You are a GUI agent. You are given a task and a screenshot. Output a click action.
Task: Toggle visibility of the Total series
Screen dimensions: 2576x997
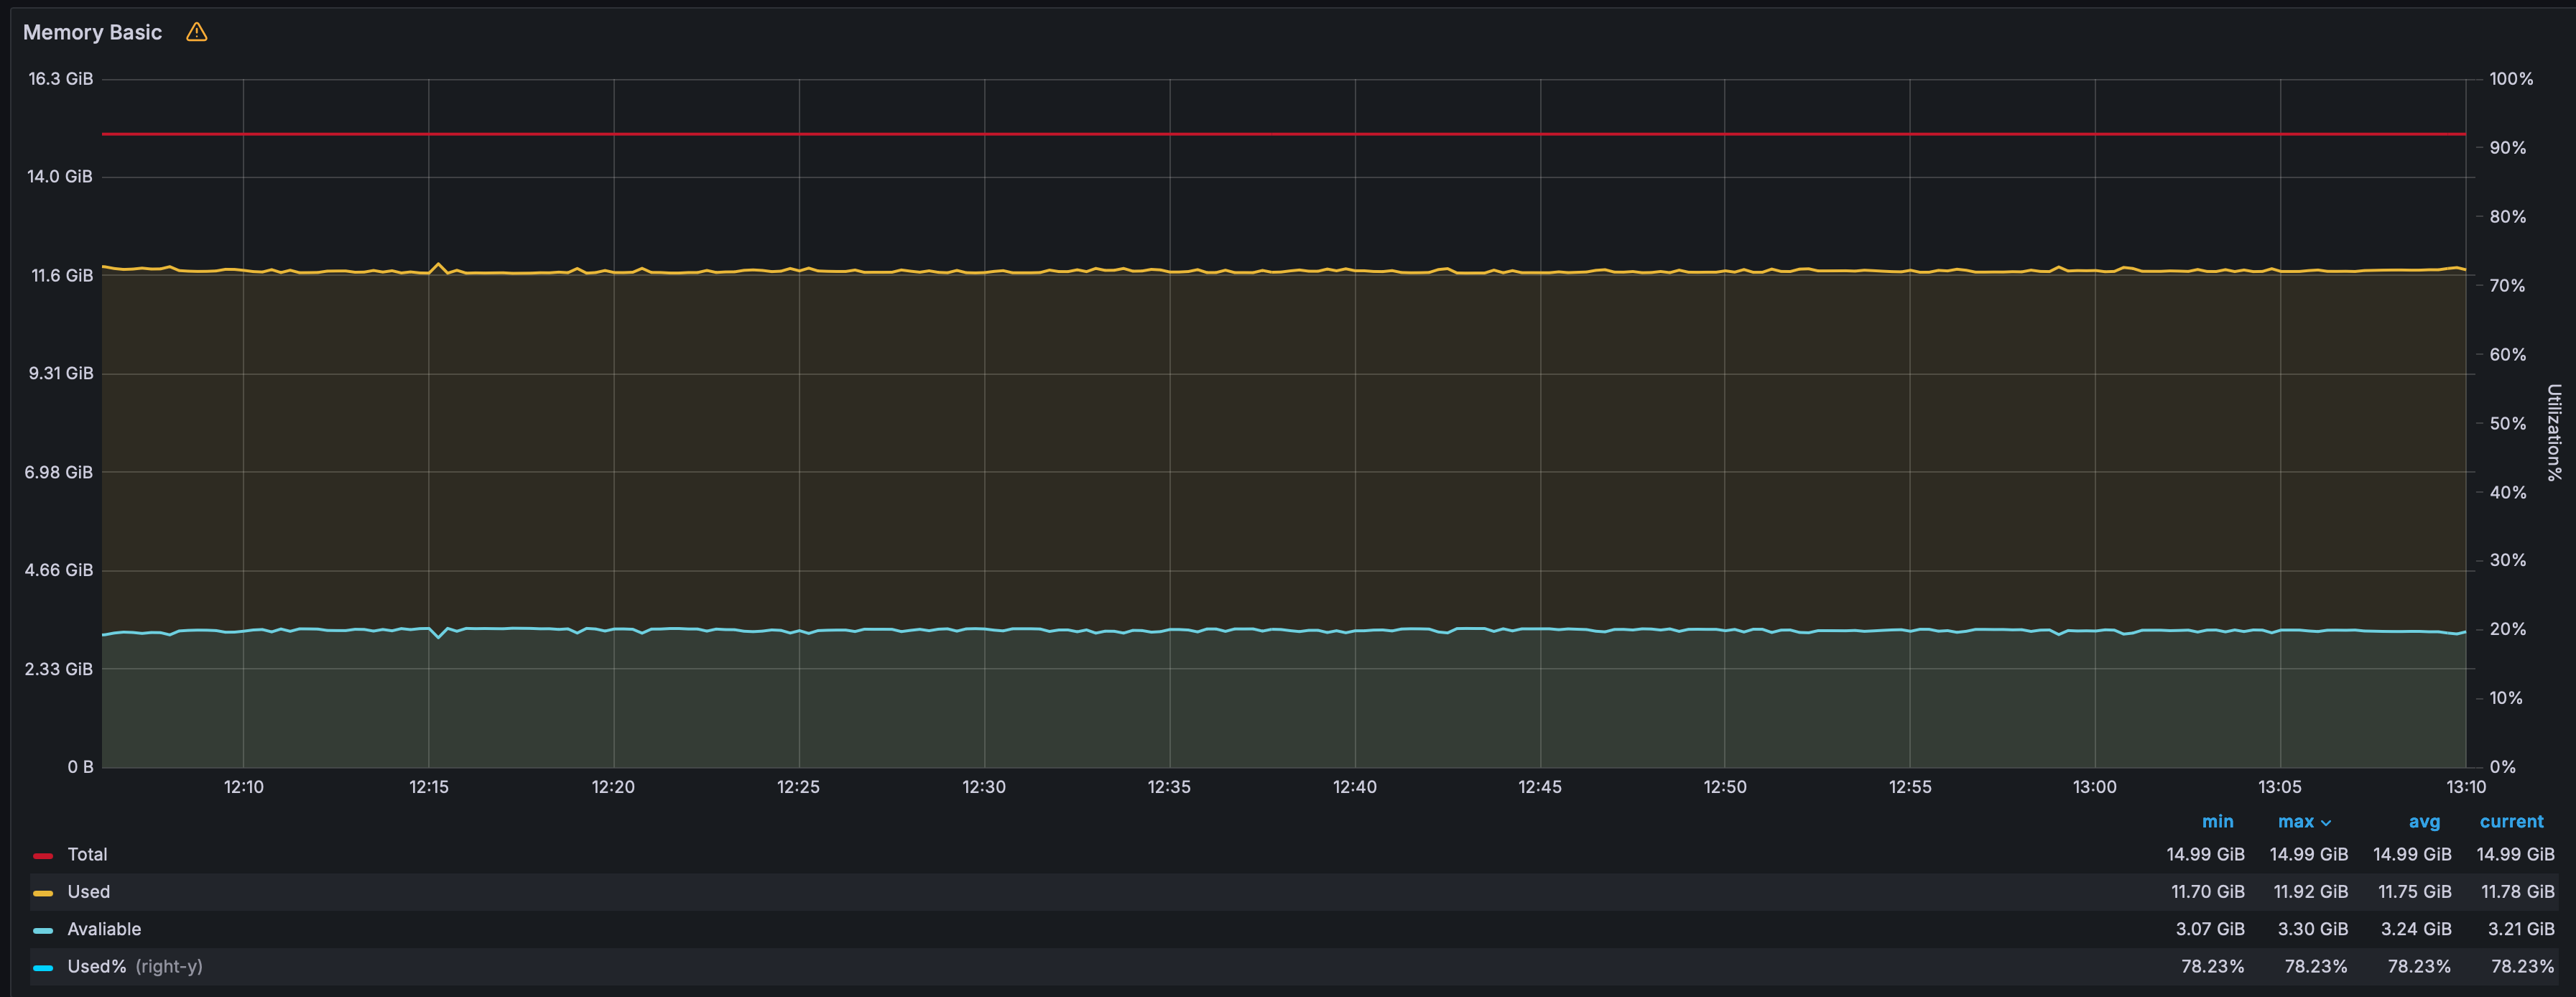pos(87,854)
